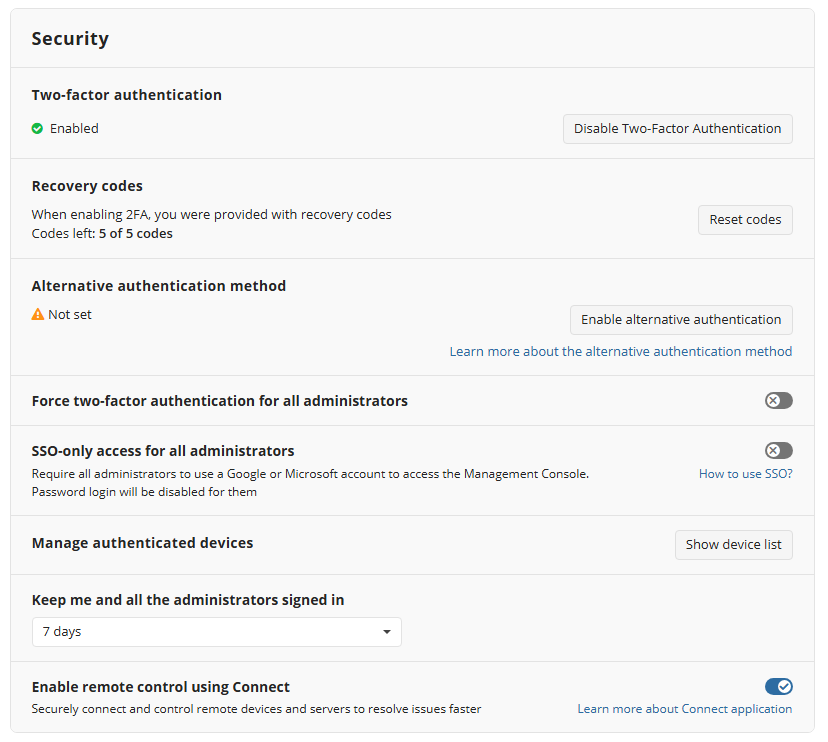Image resolution: width=828 pixels, height=742 pixels.
Task: Follow the How to use SSO? link
Action: coord(745,474)
